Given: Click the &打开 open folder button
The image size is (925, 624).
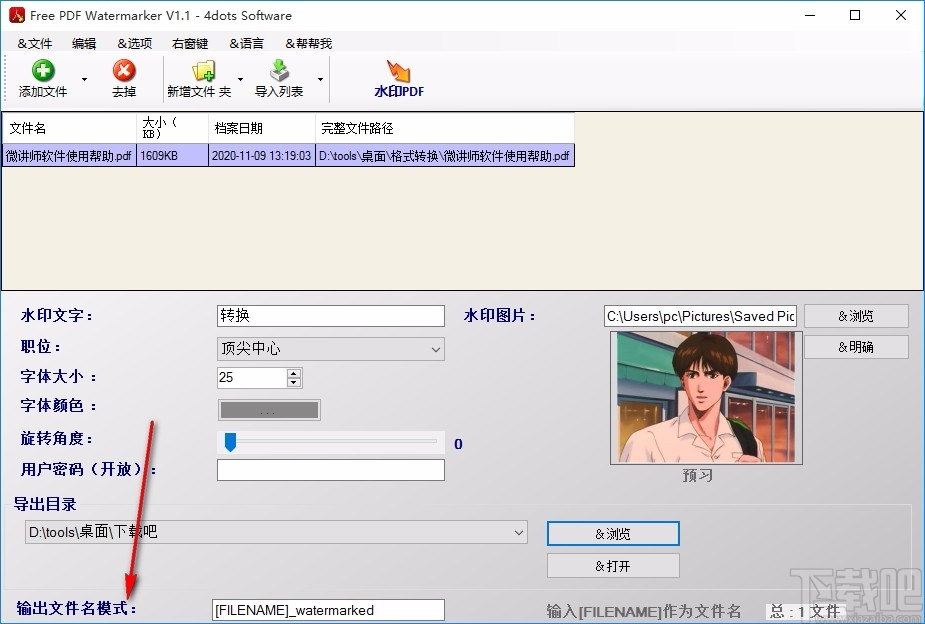Looking at the screenshot, I should pyautogui.click(x=613, y=566).
